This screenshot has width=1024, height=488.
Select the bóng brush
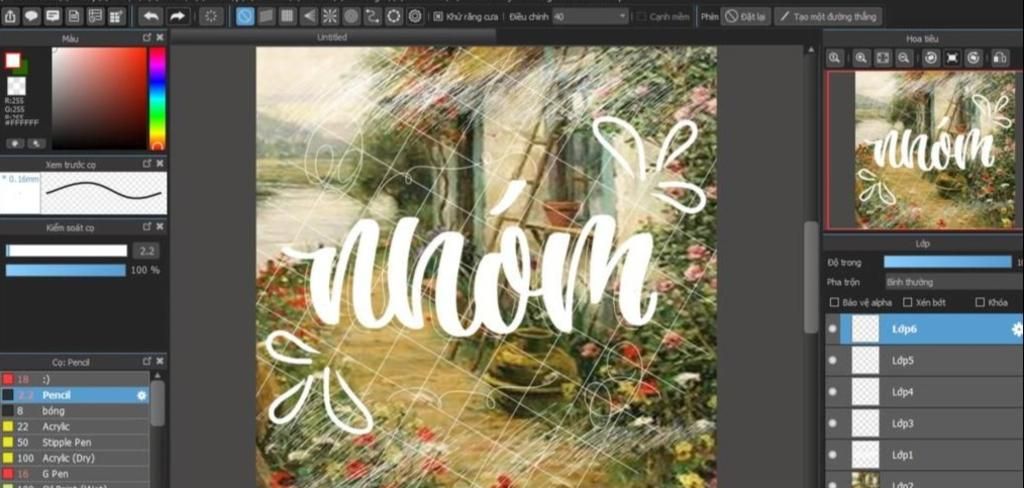click(x=74, y=411)
